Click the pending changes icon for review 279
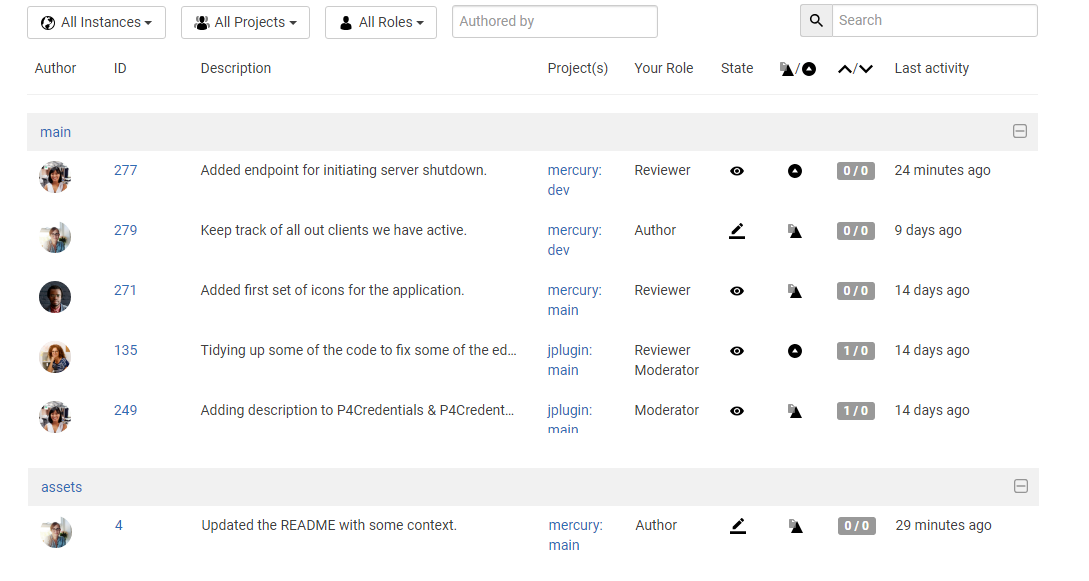Image resolution: width=1089 pixels, height=581 pixels. [x=795, y=230]
